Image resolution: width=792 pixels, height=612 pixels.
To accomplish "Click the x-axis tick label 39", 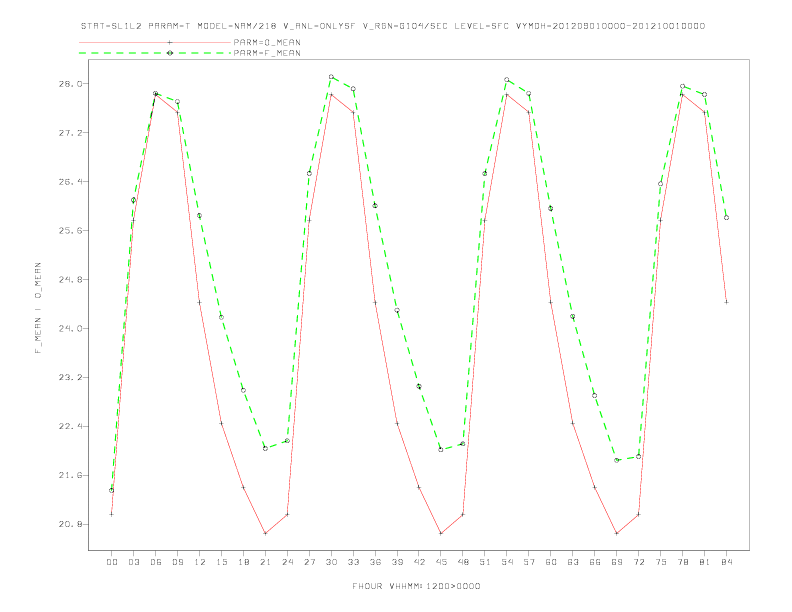I will click(397, 562).
